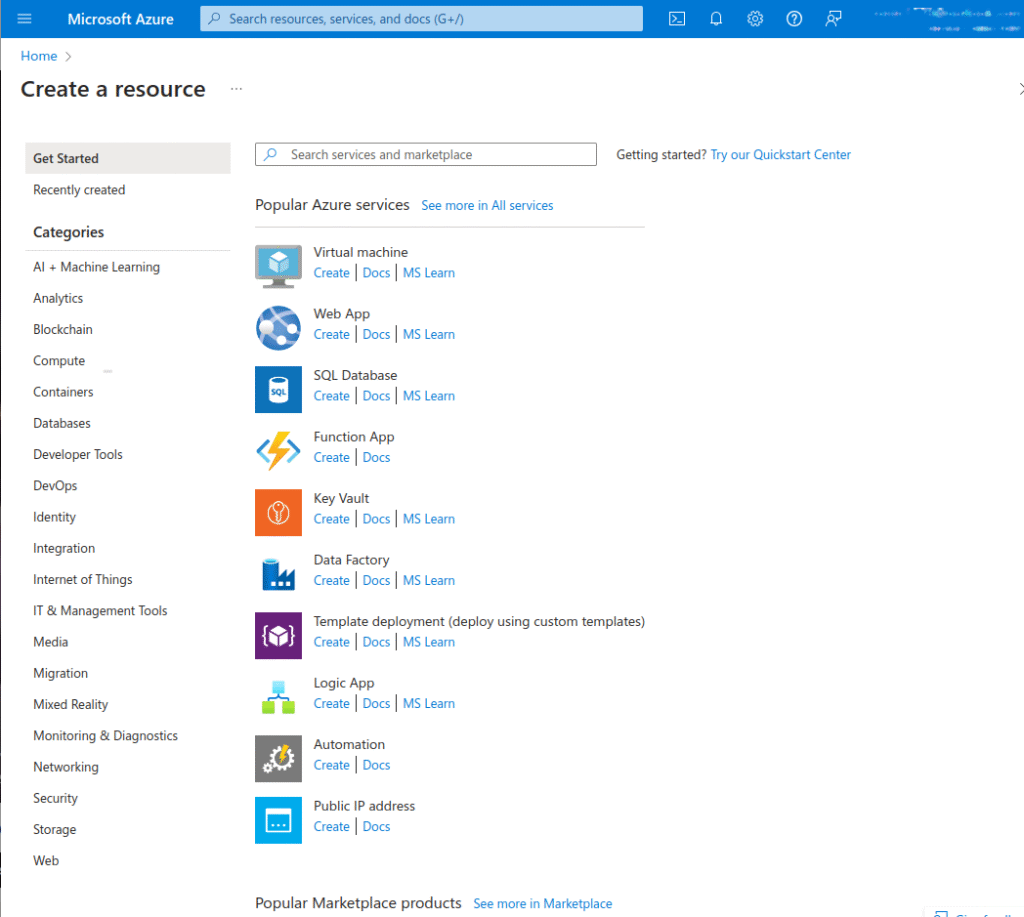Open MS Learn for Logic App
Screen dimensions: 1024x917
[429, 703]
